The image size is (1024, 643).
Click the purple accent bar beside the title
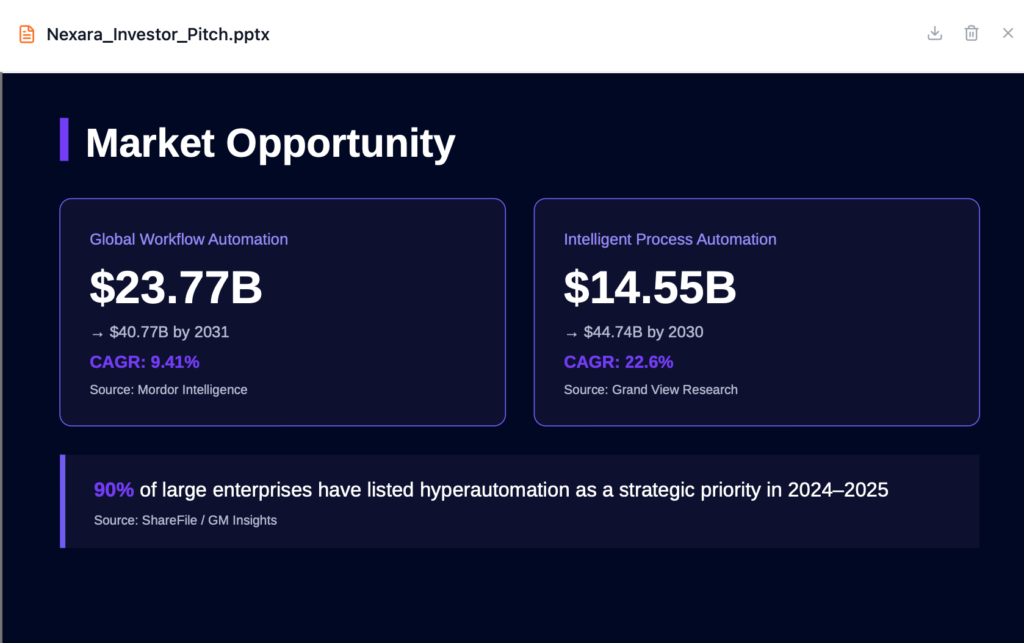pos(63,141)
